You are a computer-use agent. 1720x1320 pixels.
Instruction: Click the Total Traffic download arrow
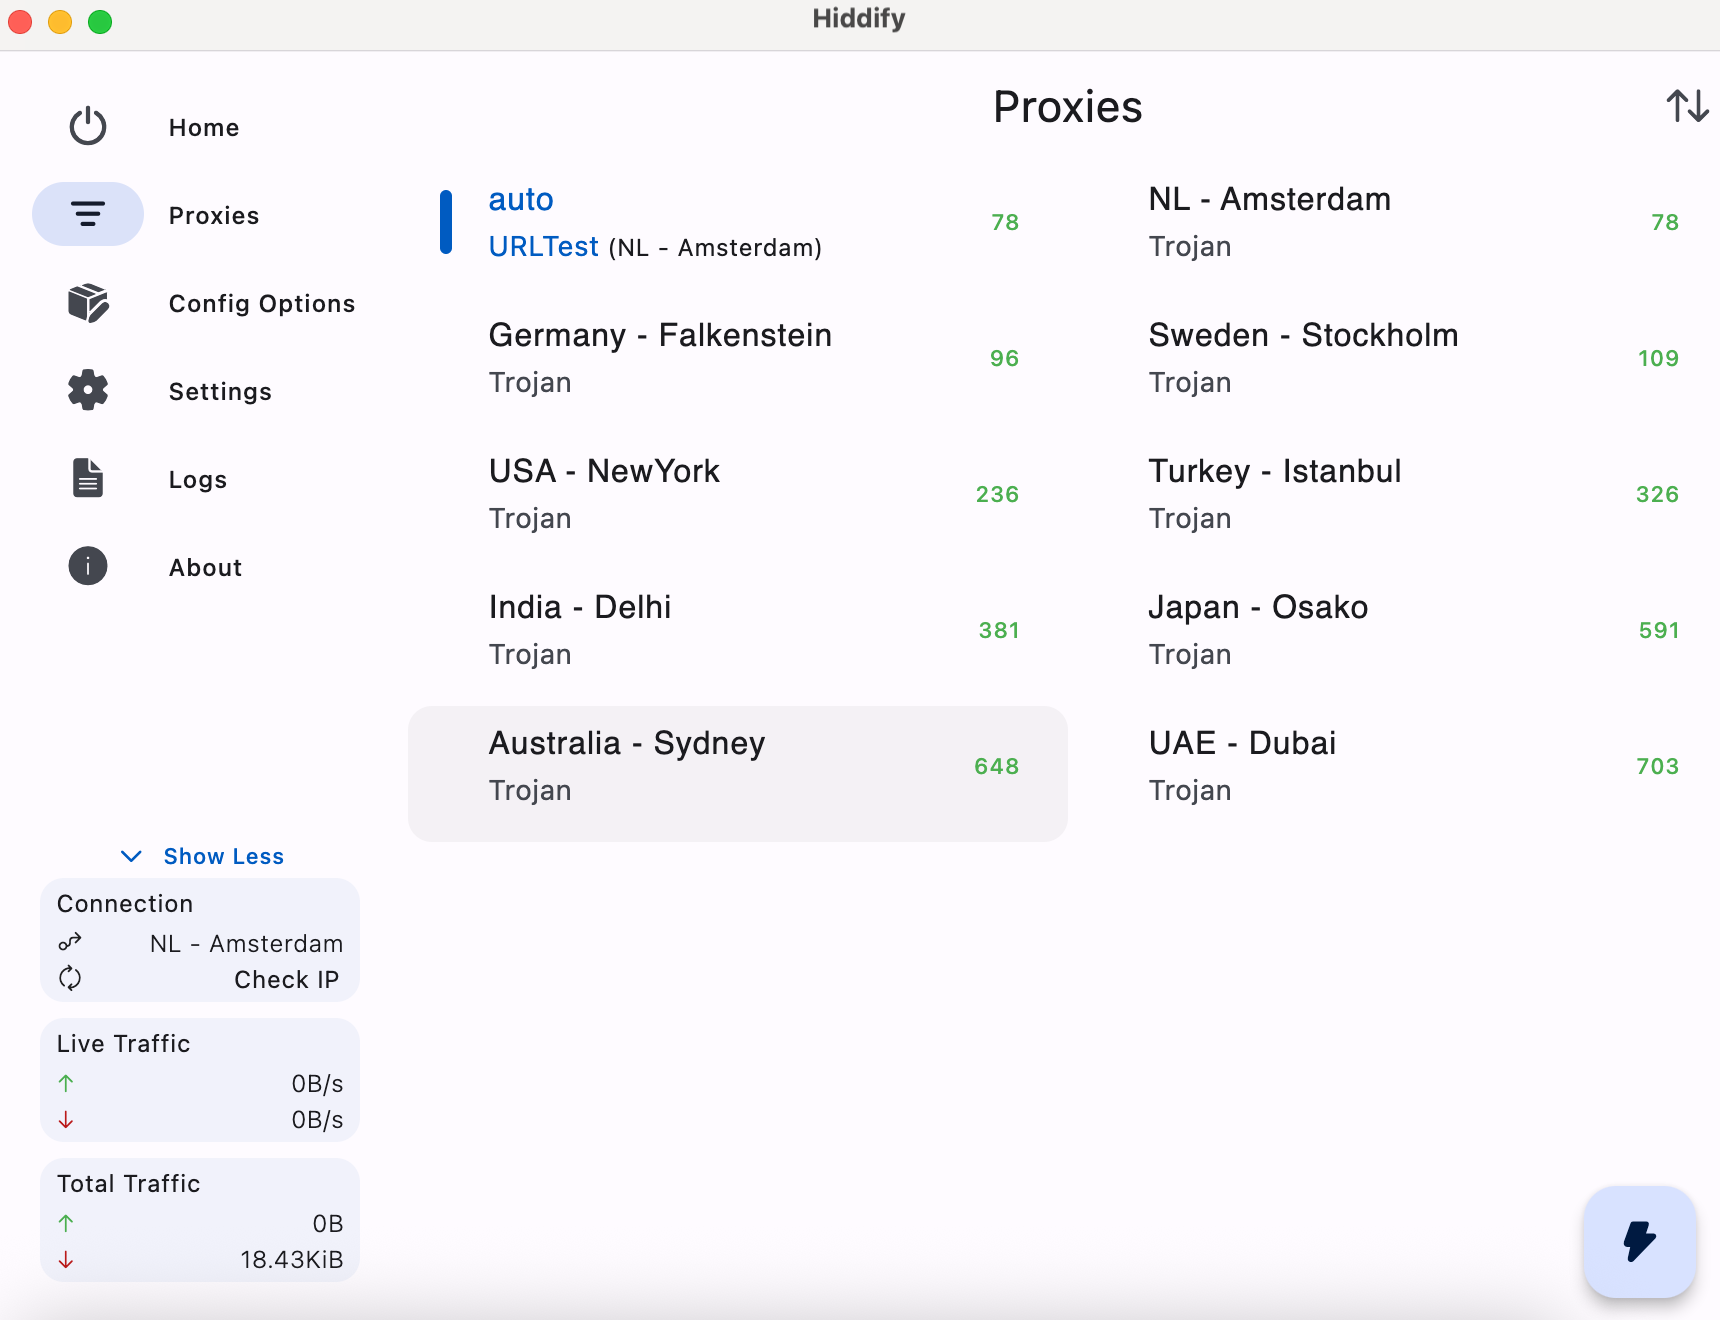click(x=66, y=1260)
